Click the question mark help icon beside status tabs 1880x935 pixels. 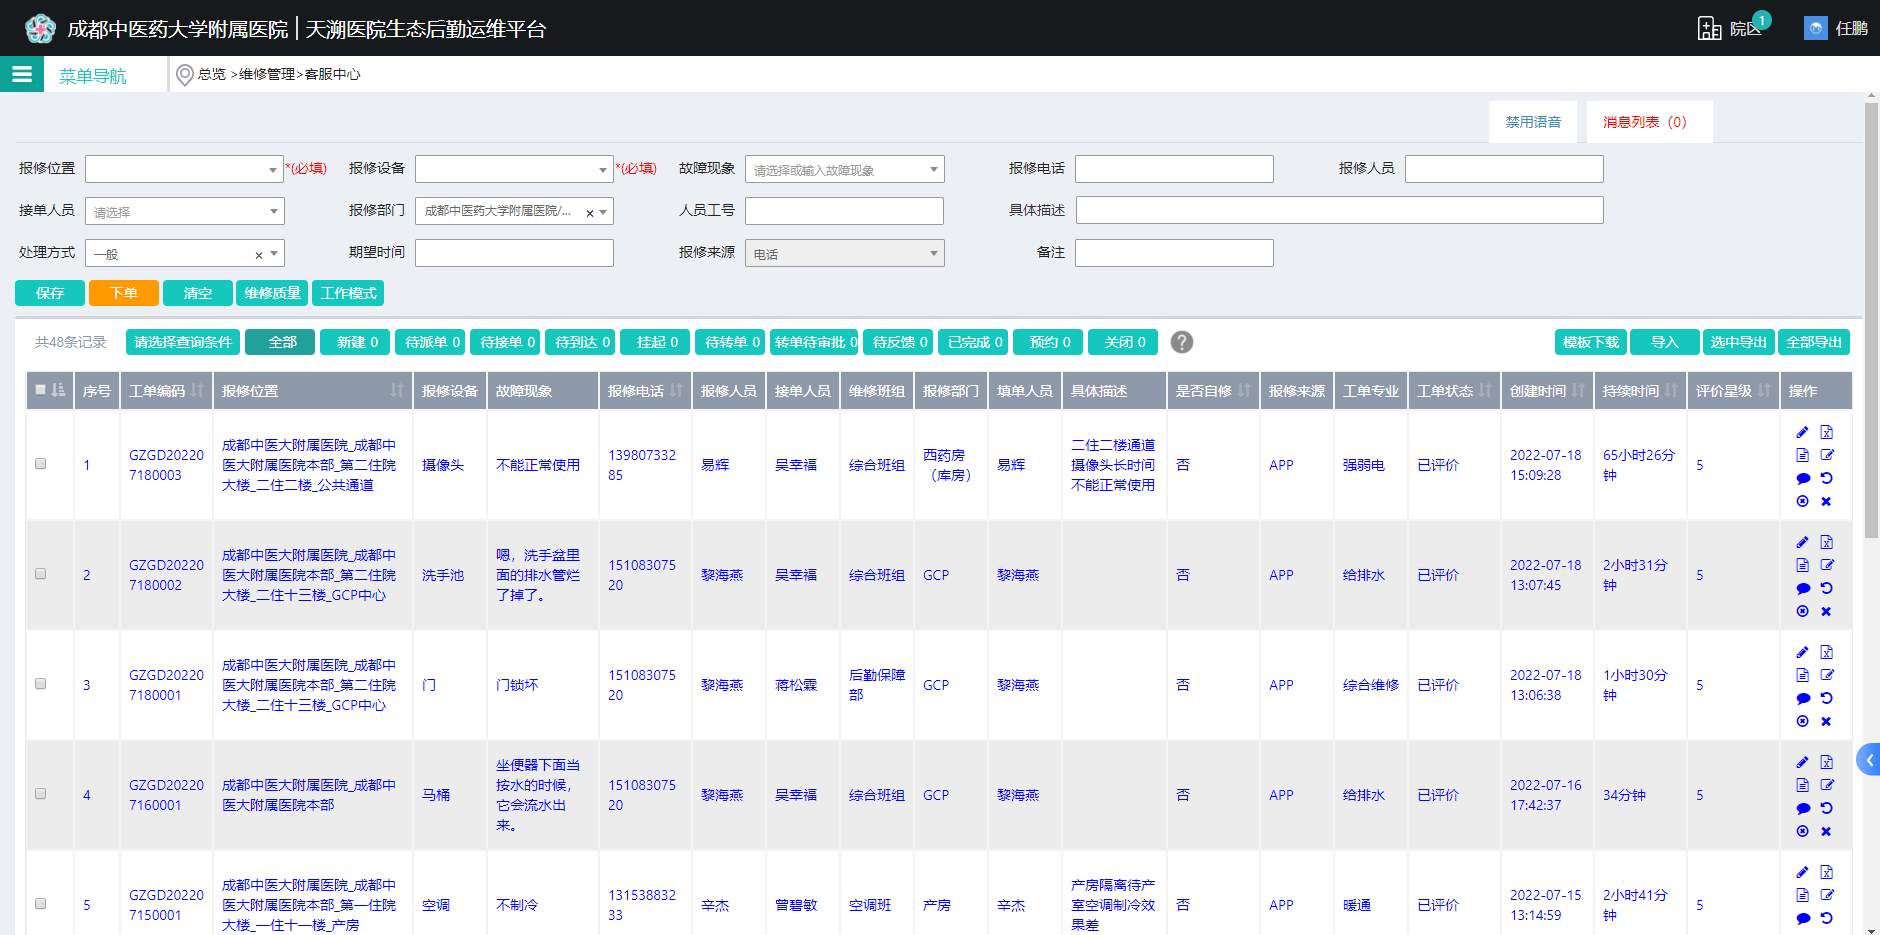coord(1183,342)
